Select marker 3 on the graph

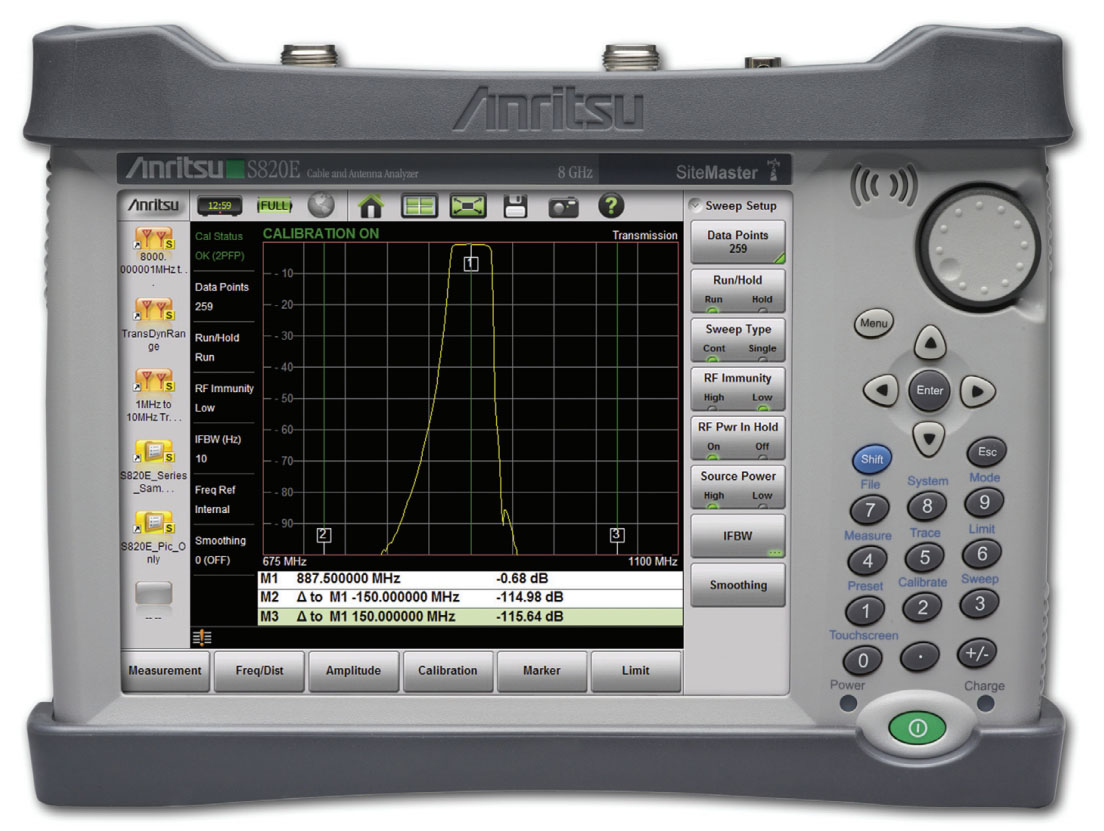[x=617, y=535]
